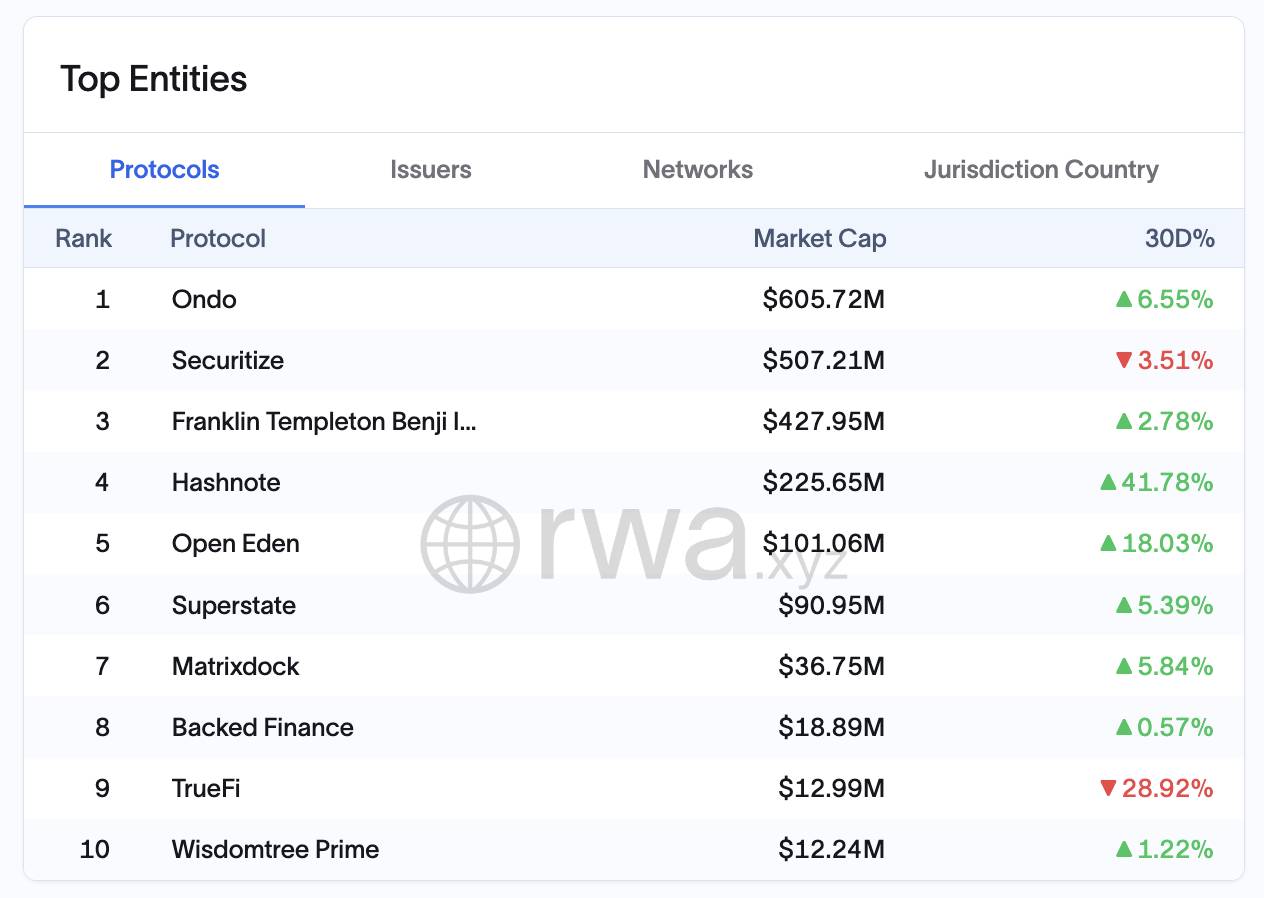Click Open Eden's 18.03% 30-day change
Screen dimensions: 1264x898
tap(1157, 543)
